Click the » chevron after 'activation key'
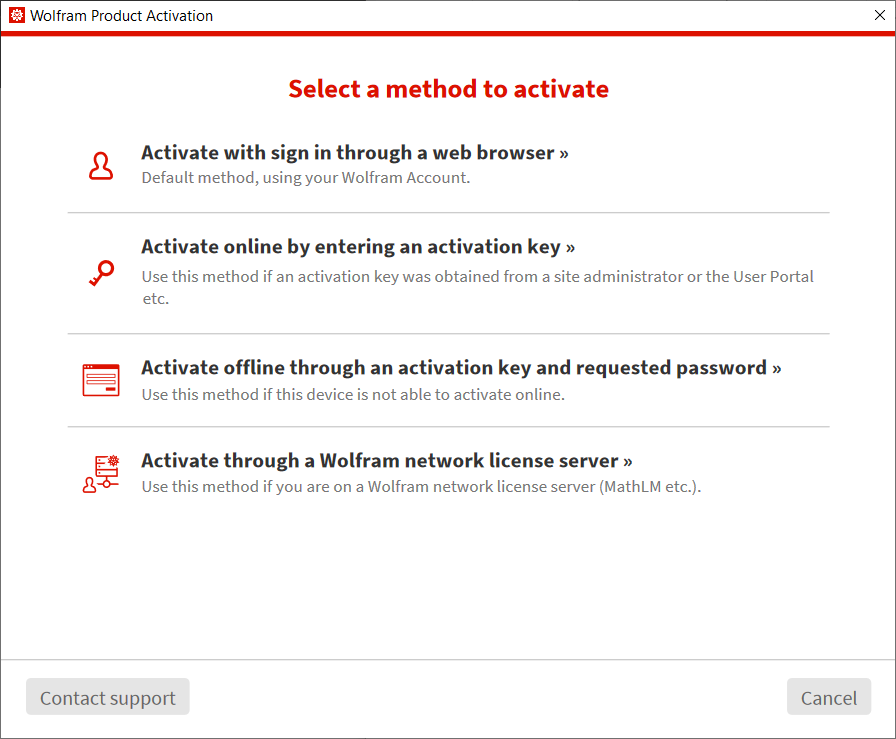Screen dimensions: 896x739 (570, 248)
